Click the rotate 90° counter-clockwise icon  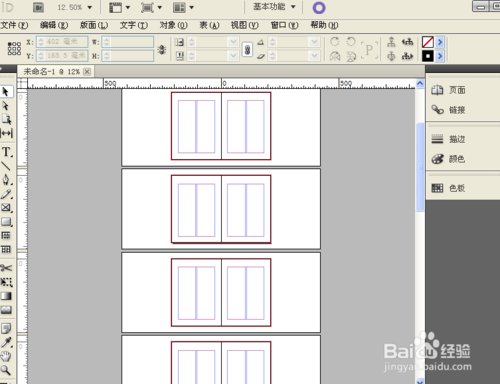351,42
